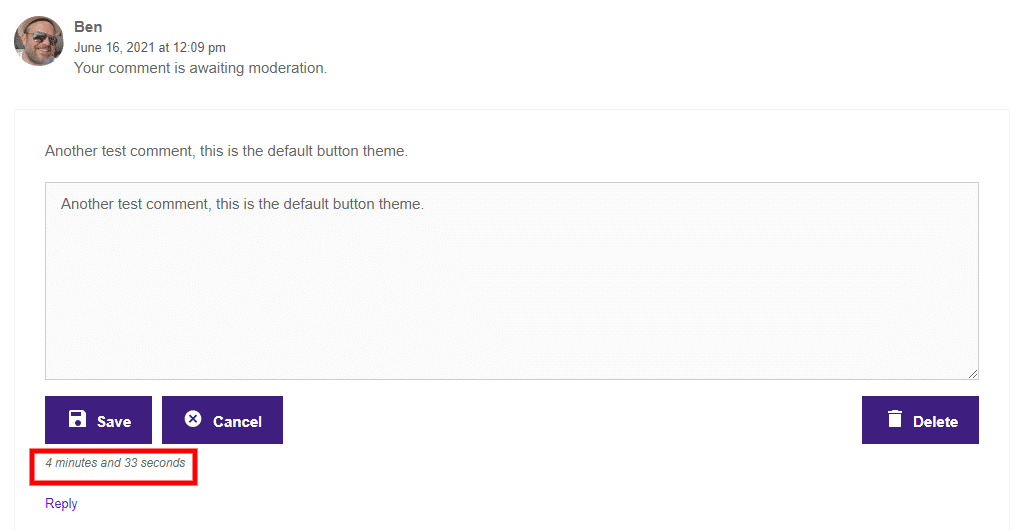This screenshot has width=1025, height=530.
Task: Click the author name Ben
Action: point(88,27)
